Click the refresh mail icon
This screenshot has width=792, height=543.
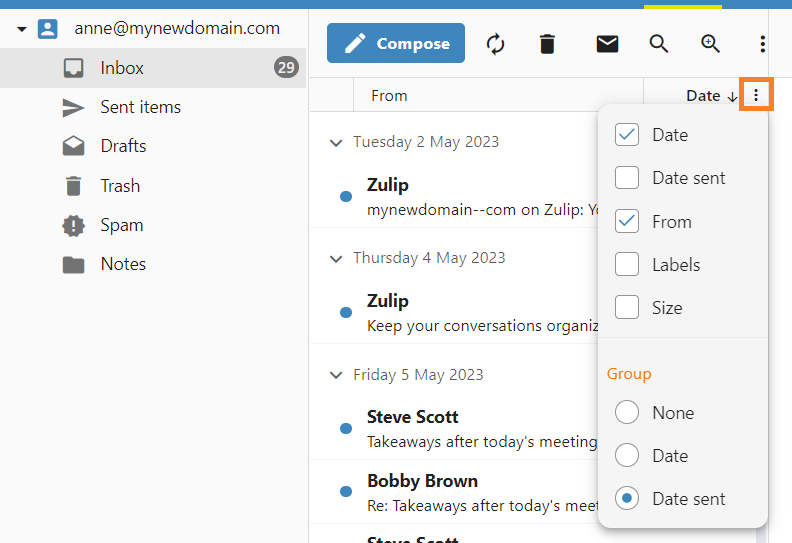point(495,44)
